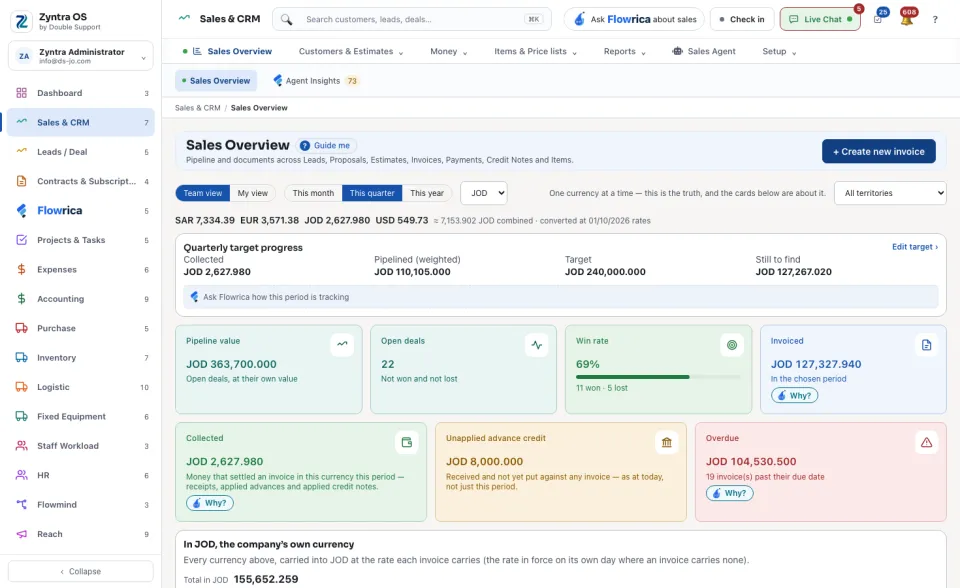Click Create new invoice button
Viewport: 960px width, 588px height.
click(879, 151)
